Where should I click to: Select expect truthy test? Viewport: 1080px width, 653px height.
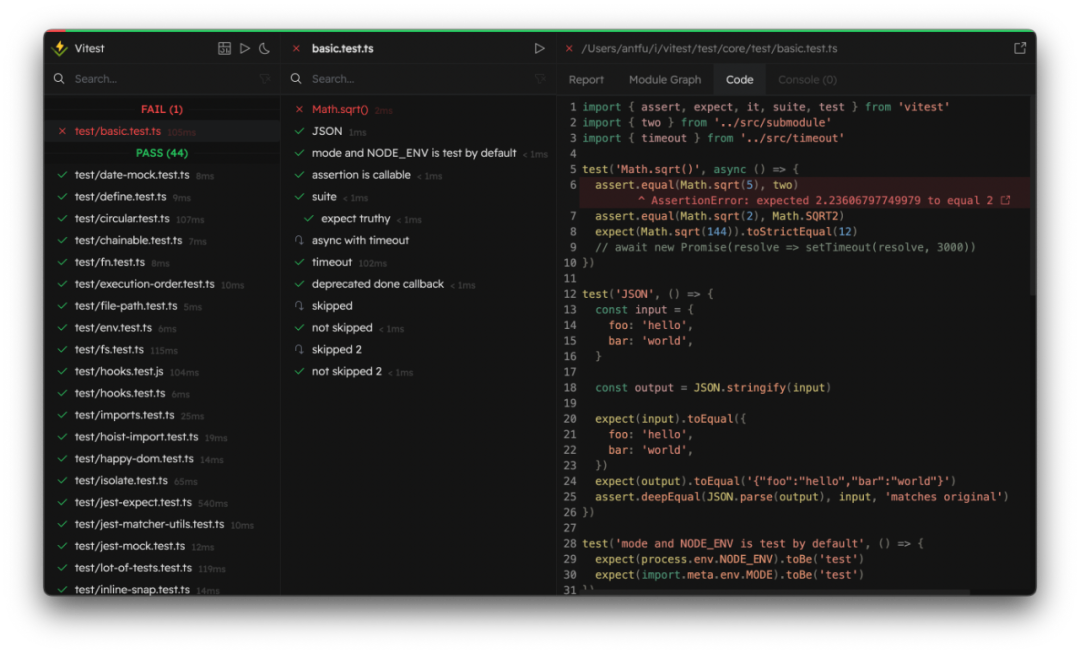pos(419,218)
